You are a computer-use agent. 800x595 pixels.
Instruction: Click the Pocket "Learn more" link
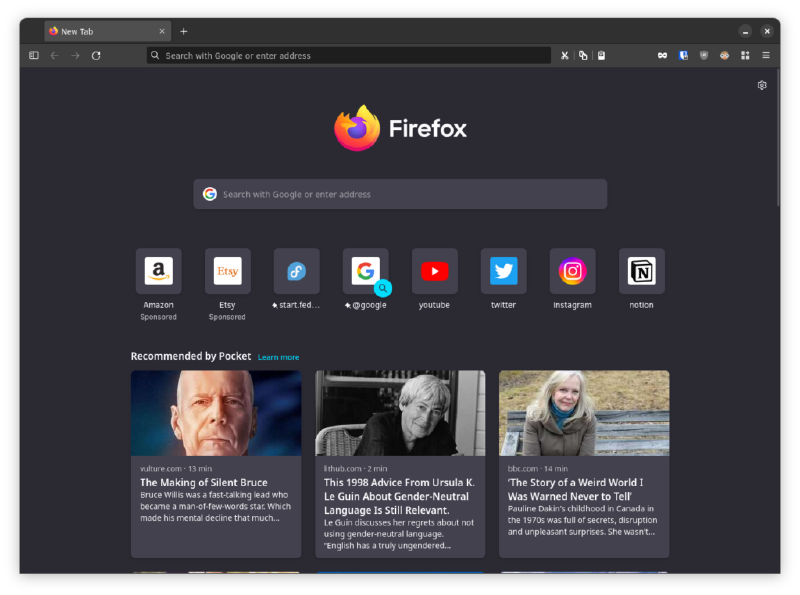278,357
